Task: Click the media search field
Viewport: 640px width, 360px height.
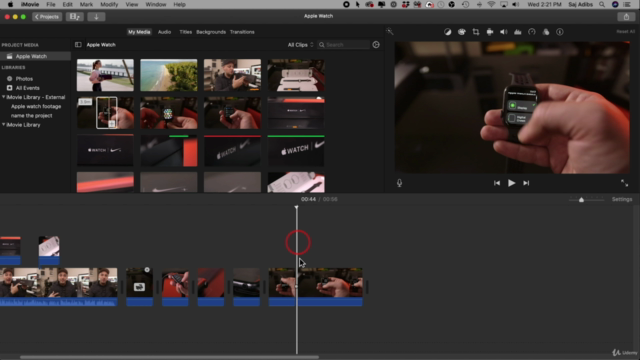Action: (x=344, y=45)
